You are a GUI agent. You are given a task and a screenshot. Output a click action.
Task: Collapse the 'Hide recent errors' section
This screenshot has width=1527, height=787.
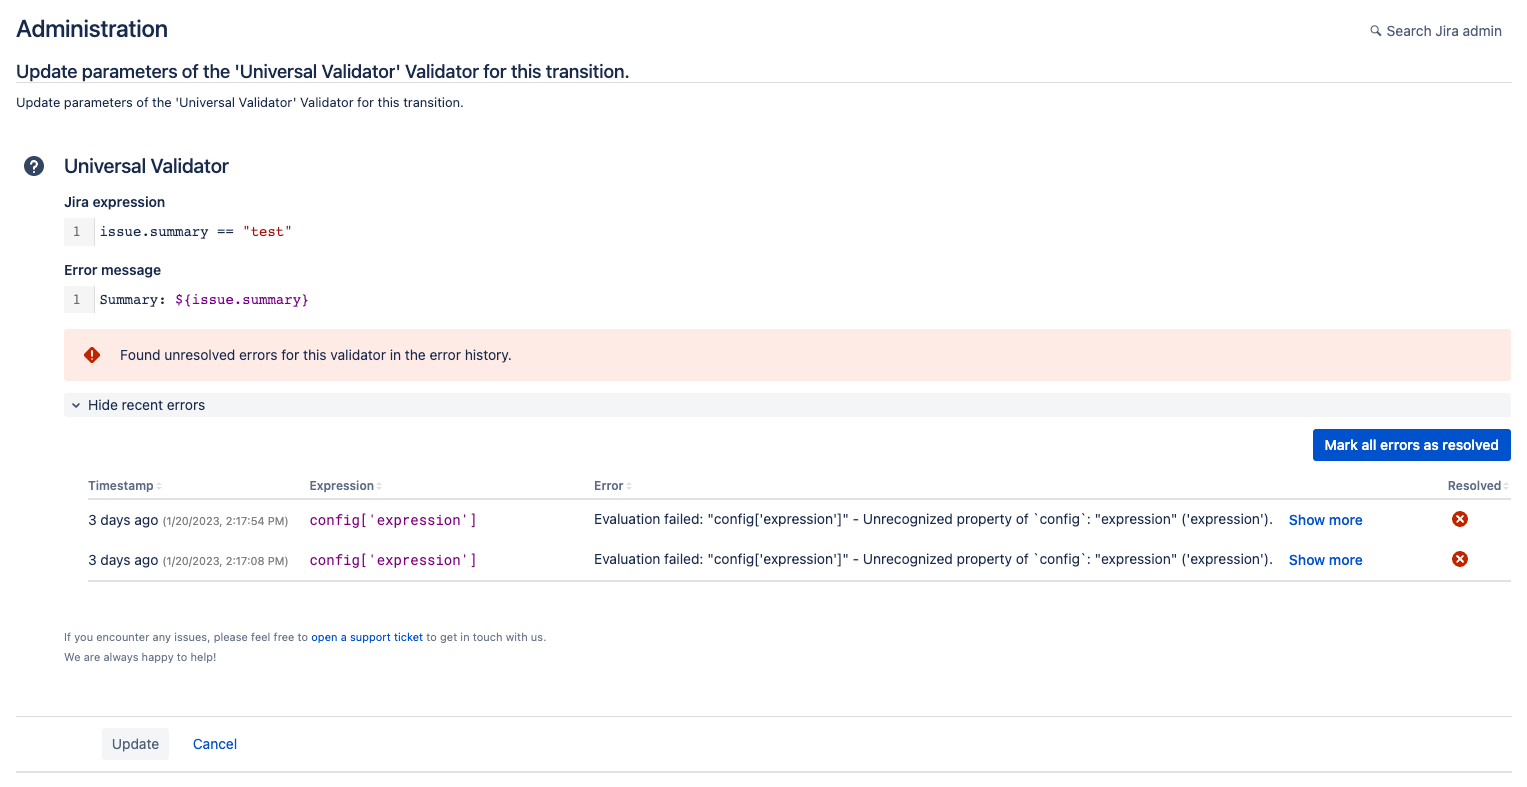tap(146, 405)
